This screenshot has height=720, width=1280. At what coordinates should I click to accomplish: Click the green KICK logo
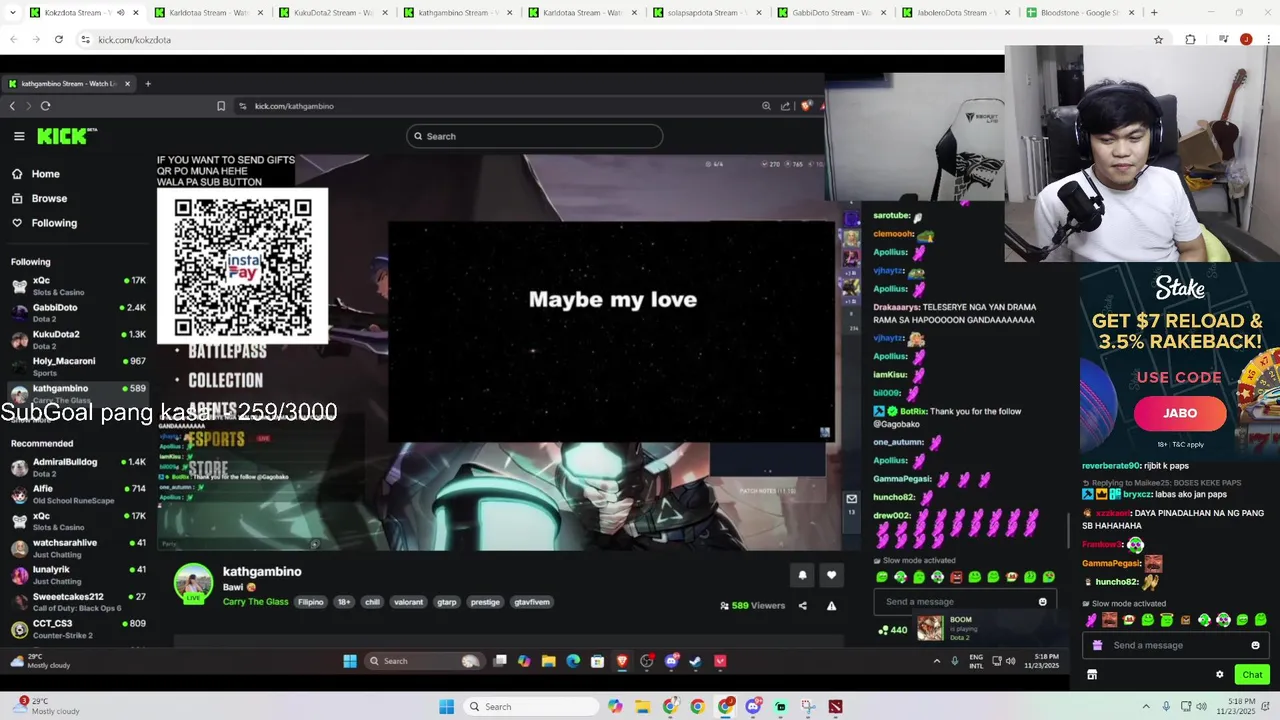click(67, 136)
